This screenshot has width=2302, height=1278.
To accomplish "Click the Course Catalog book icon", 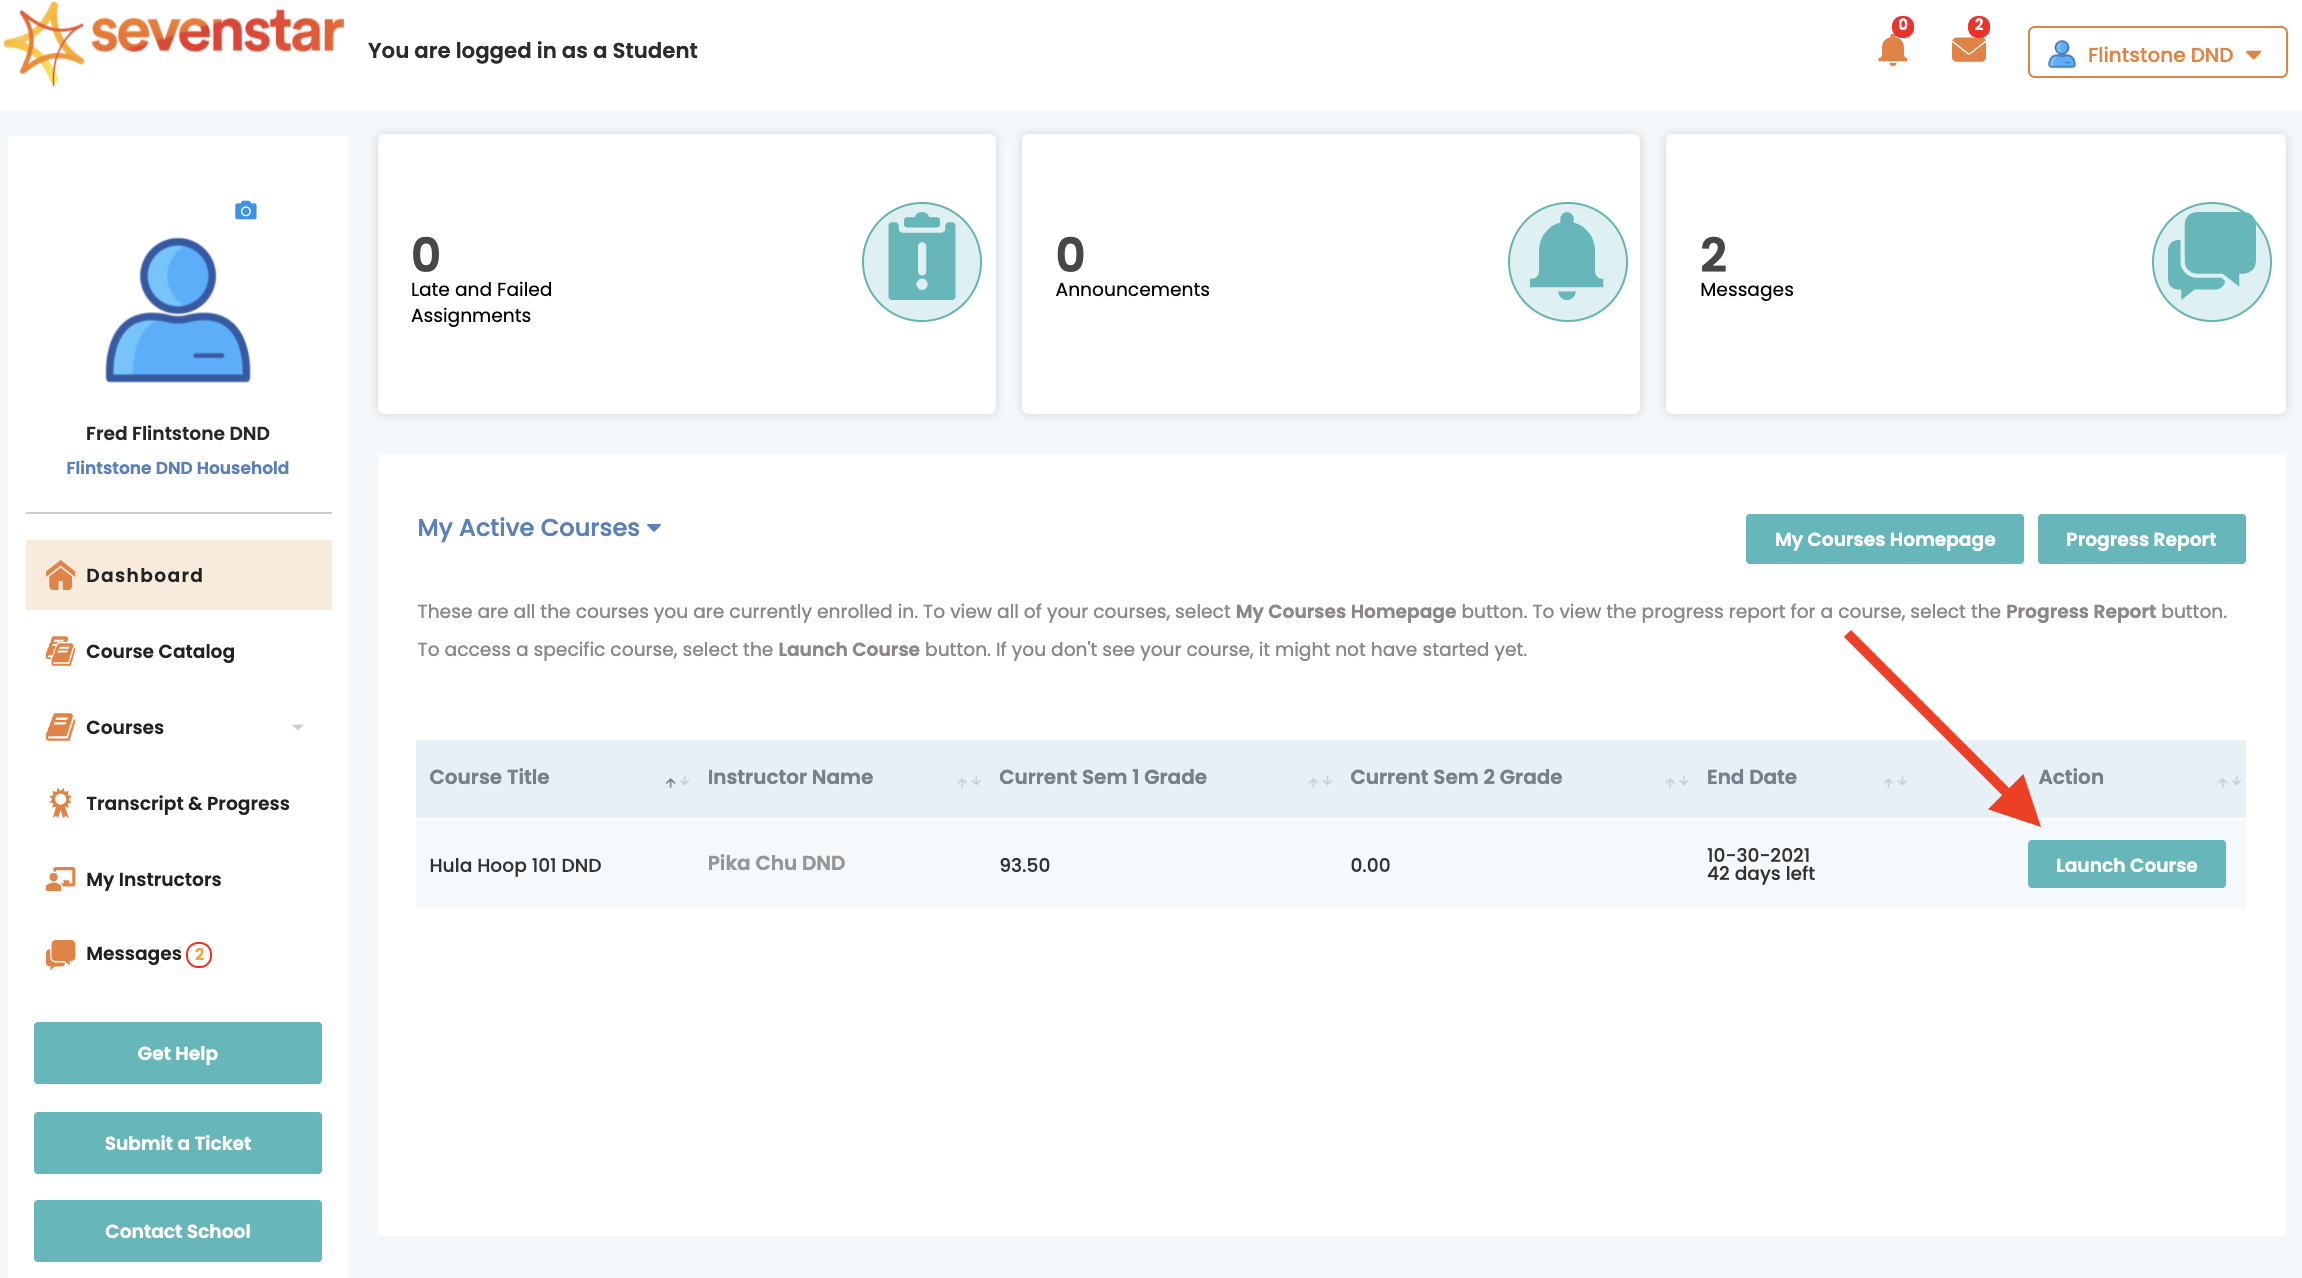I will 58,650.
